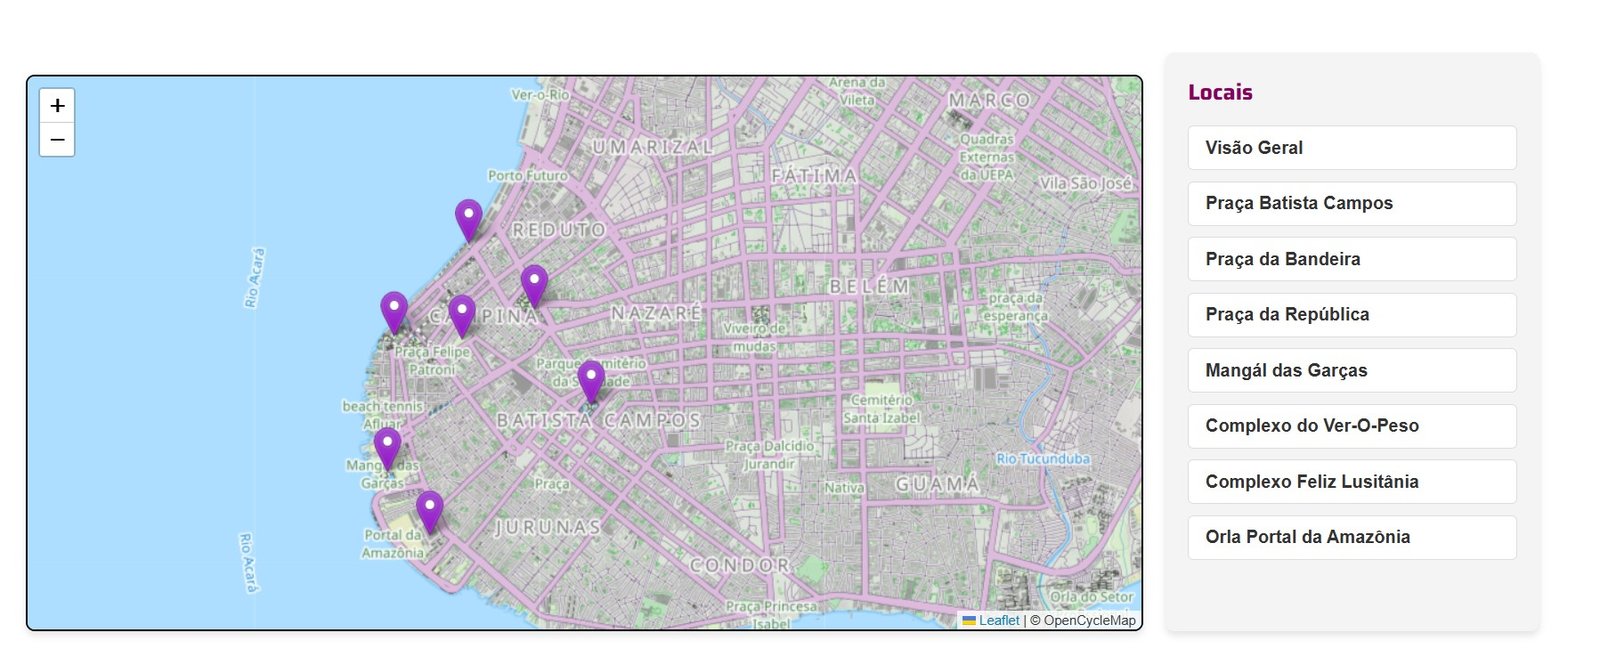Image resolution: width=1600 pixels, height=648 pixels.
Task: Click the OpenCycleMap attribution text
Action: coord(1089,621)
